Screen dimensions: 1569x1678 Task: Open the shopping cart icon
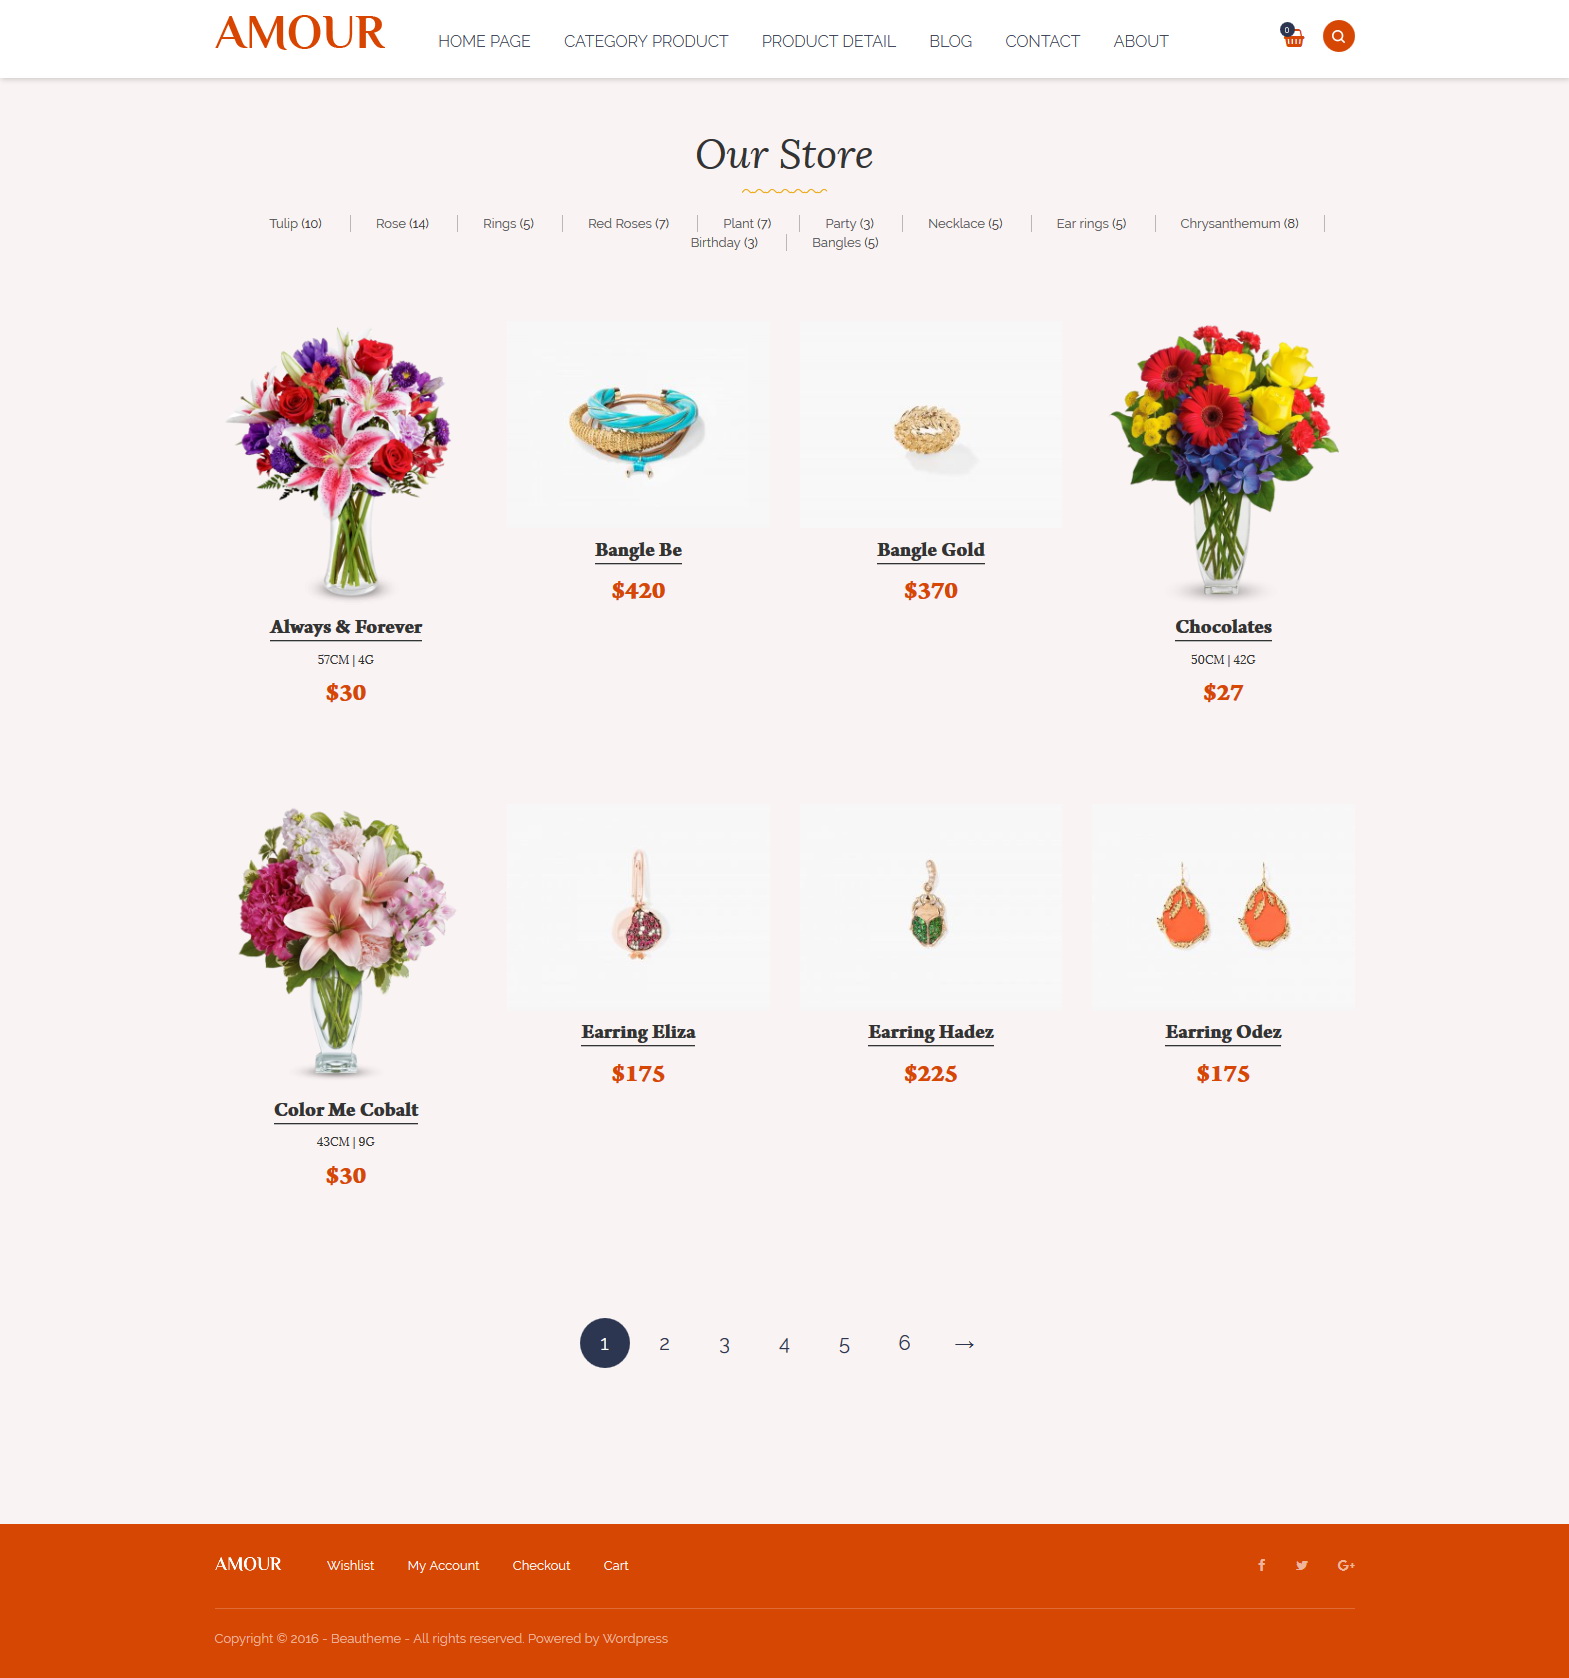(1293, 37)
